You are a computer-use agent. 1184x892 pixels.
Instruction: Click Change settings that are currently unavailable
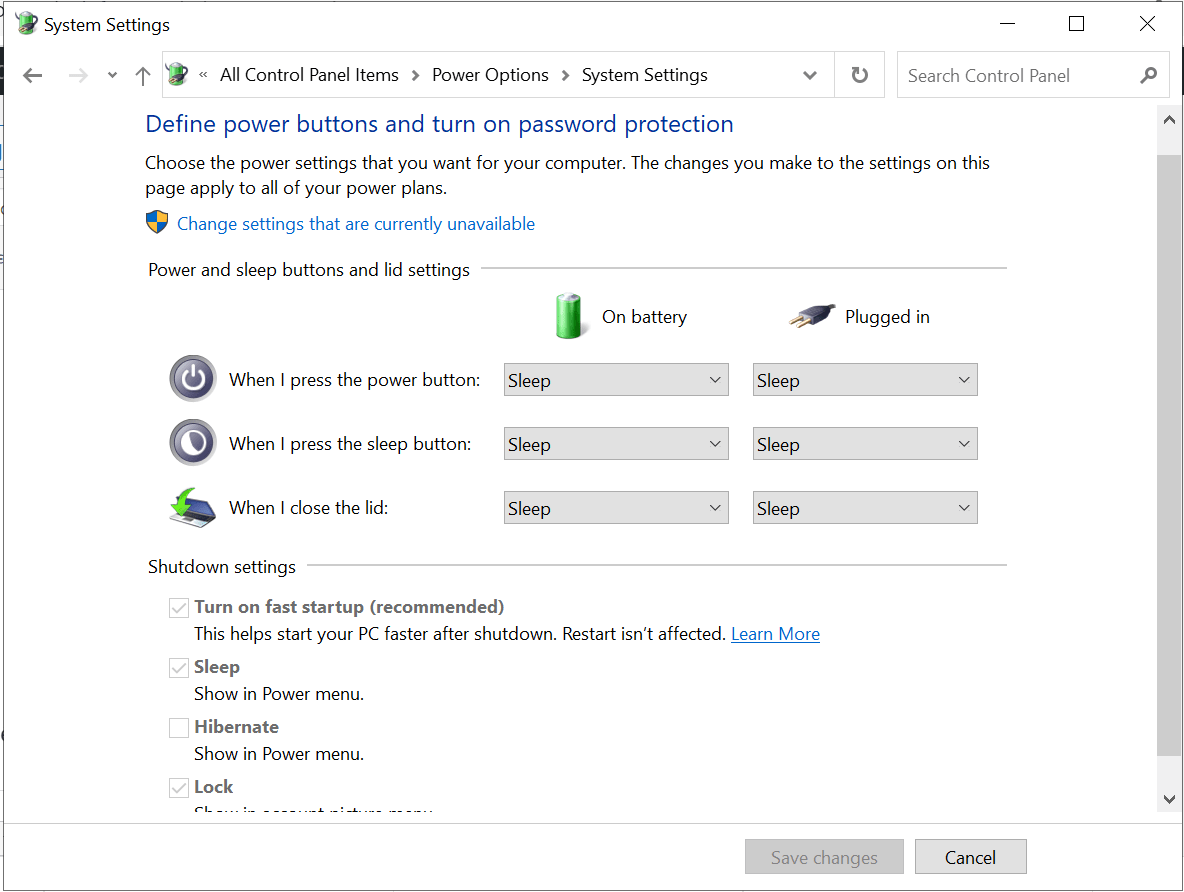356,224
